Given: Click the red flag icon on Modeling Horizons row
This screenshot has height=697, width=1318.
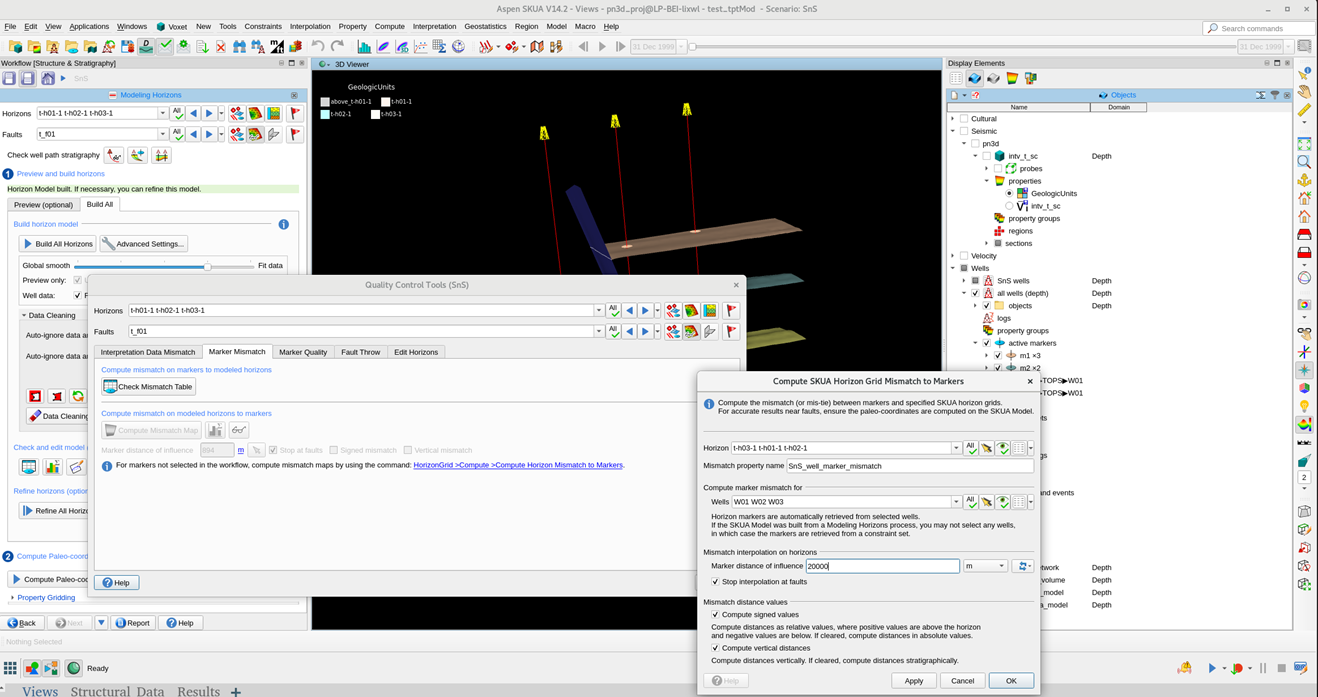Looking at the screenshot, I should 295,113.
